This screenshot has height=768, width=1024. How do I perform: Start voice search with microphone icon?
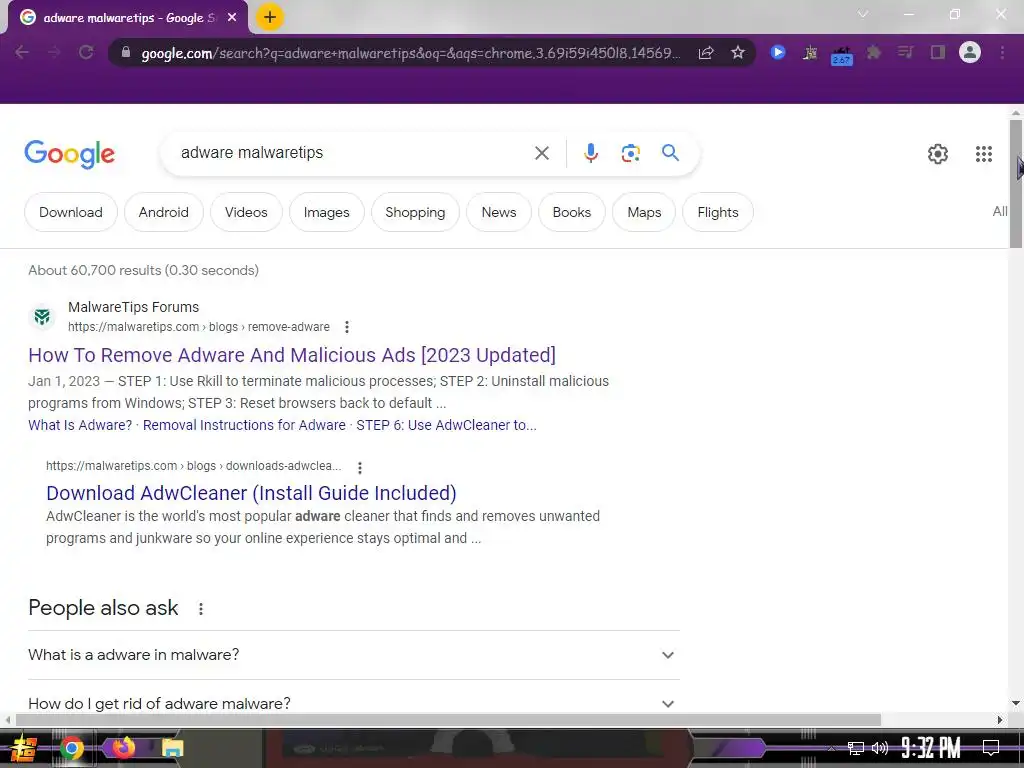[x=590, y=153]
